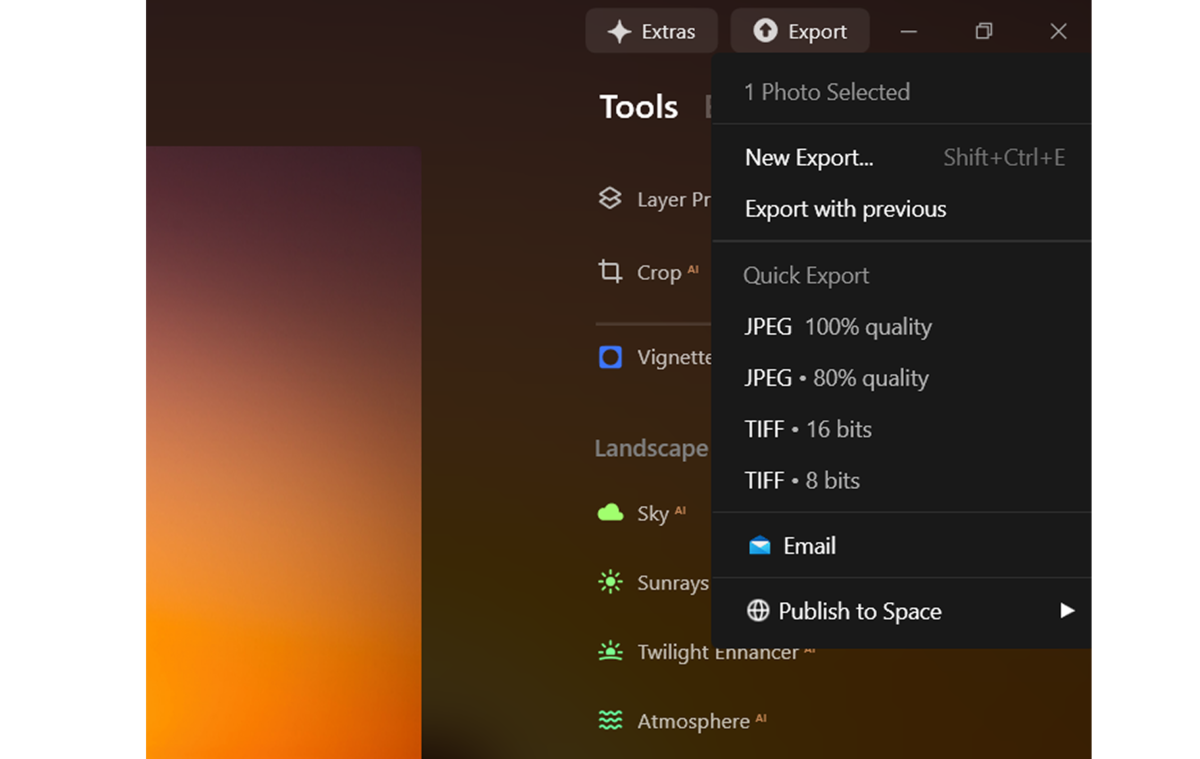
Task: Click the 1 Photo Selected header
Action: [827, 92]
